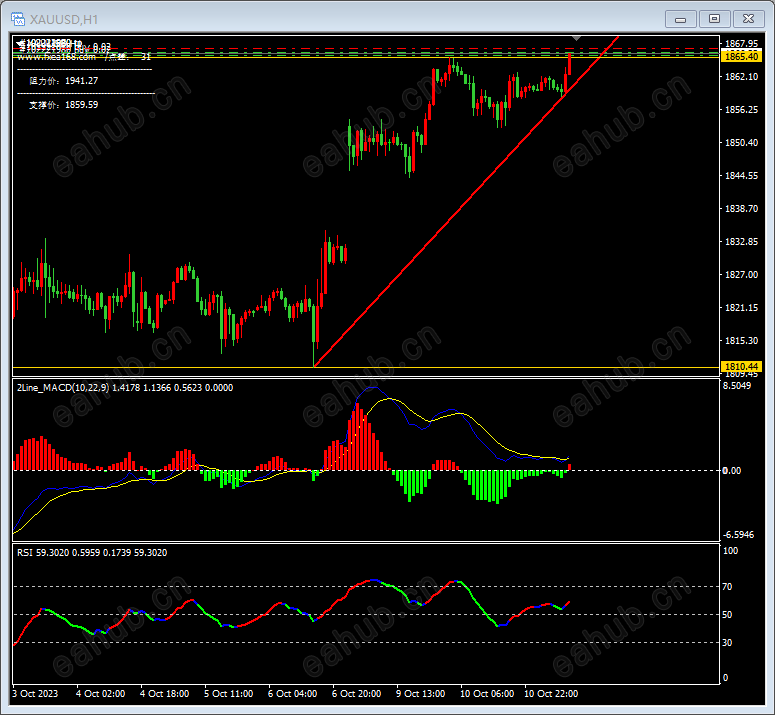This screenshot has height=715, width=775.
Task: Click the XAUUSD,H1 chart window icon
Action: [18, 19]
